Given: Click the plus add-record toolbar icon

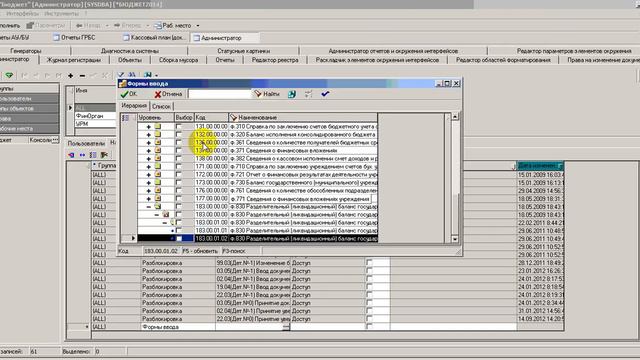Looking at the screenshot, I should [71, 76].
